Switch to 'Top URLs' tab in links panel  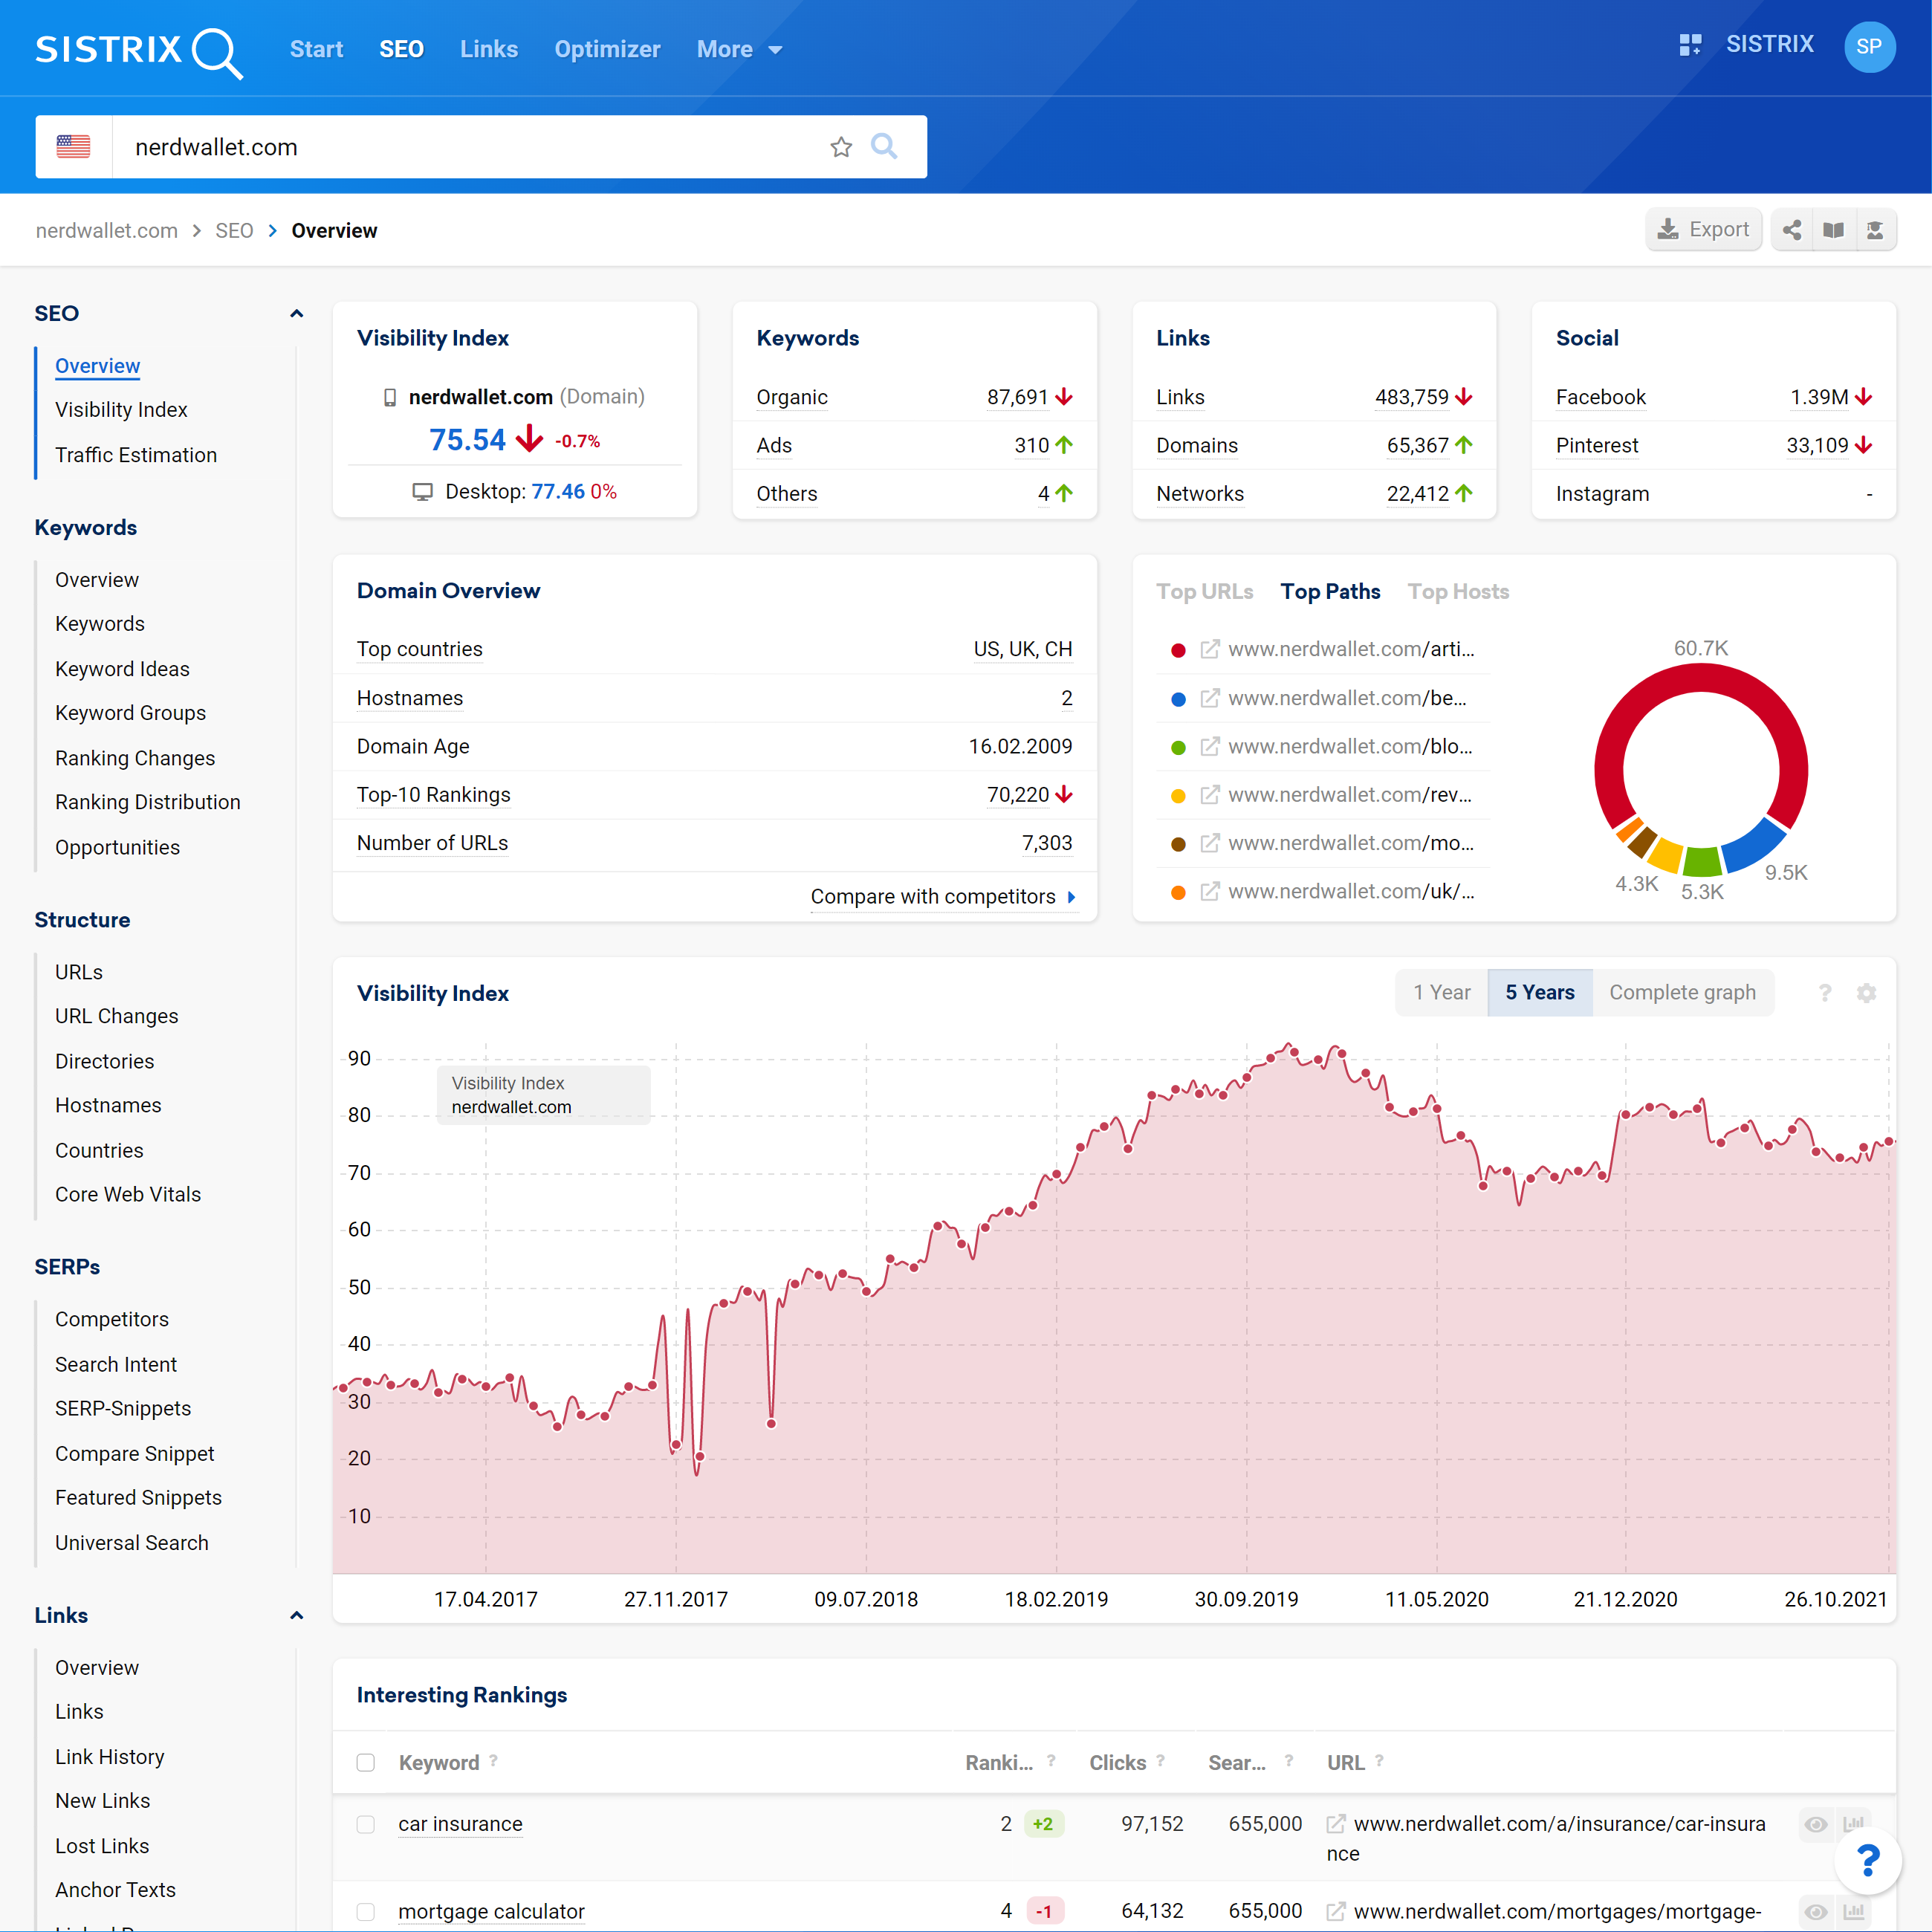coord(1202,591)
